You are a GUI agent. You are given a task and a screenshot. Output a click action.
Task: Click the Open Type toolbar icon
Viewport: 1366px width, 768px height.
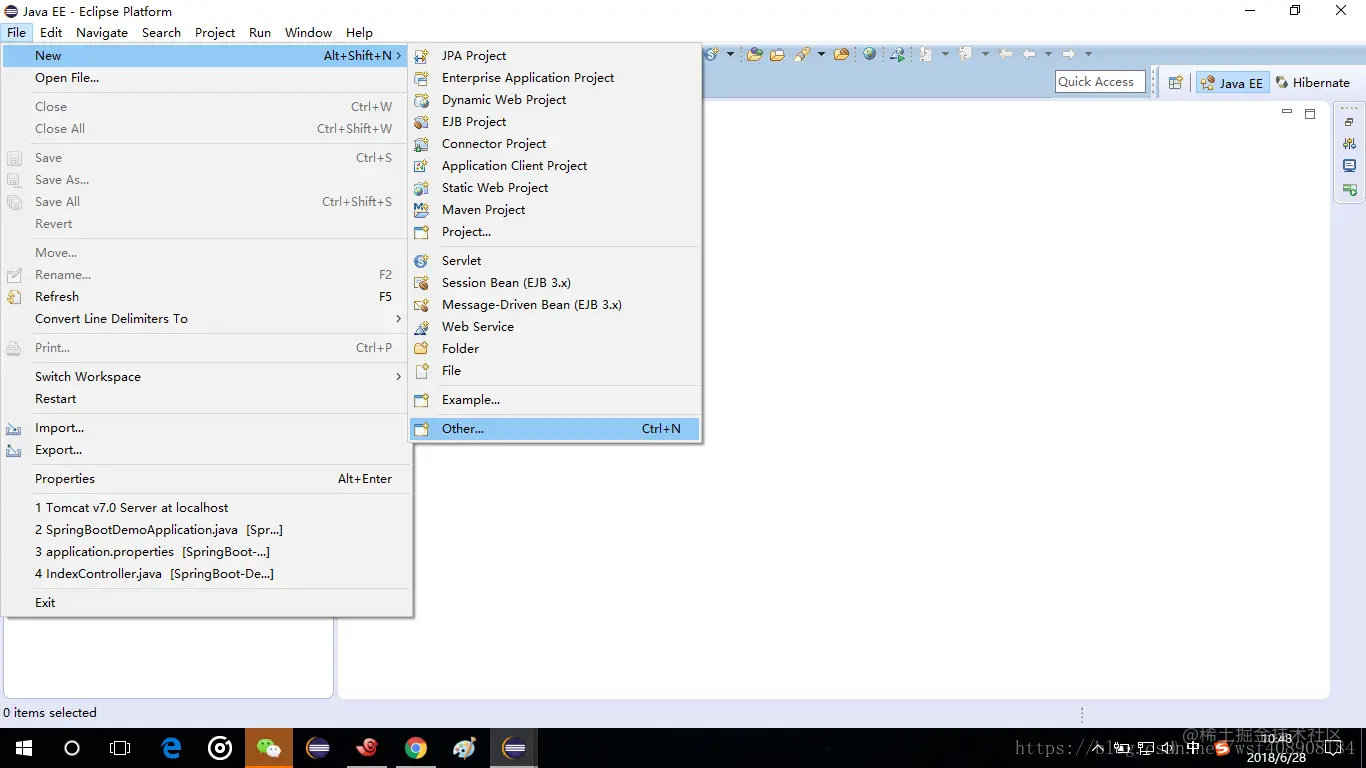[755, 54]
